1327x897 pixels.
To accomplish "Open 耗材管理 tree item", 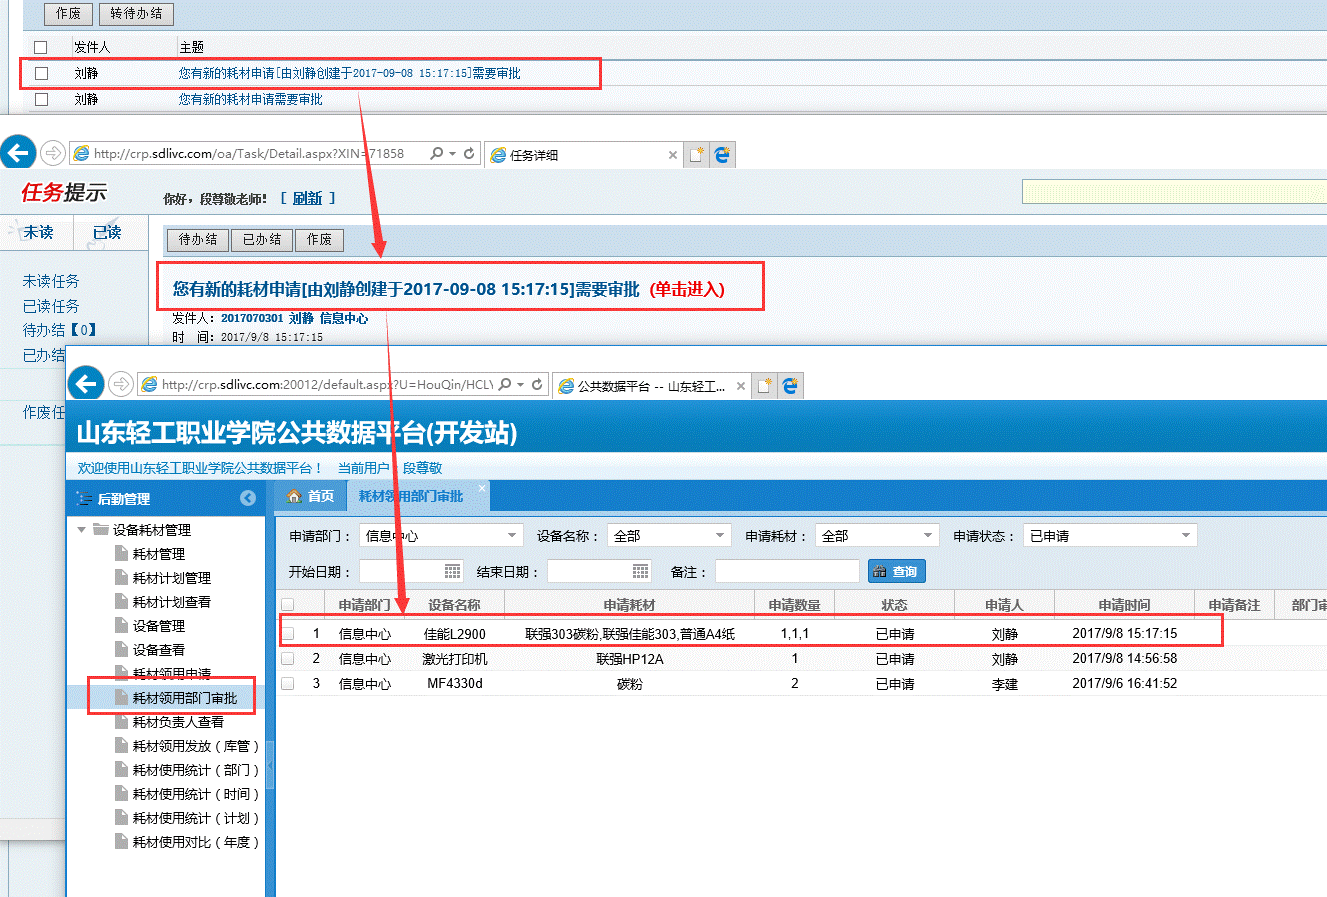I will pyautogui.click(x=158, y=554).
